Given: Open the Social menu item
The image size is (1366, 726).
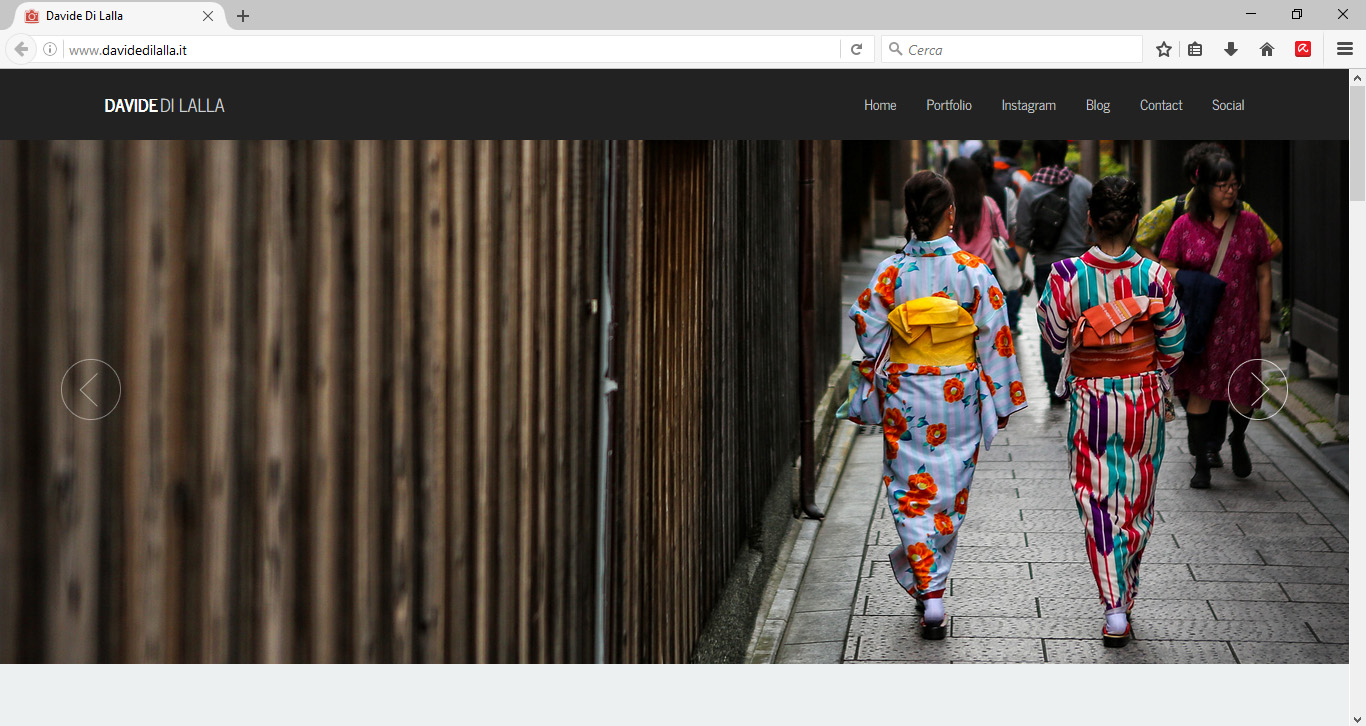Looking at the screenshot, I should [x=1227, y=105].
